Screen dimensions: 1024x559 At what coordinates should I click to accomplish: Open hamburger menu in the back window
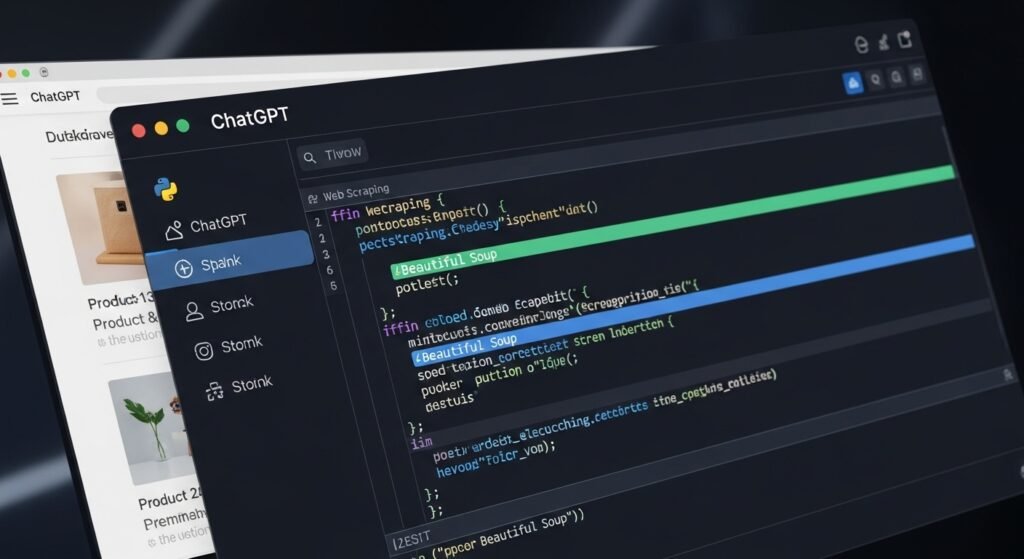(x=9, y=99)
